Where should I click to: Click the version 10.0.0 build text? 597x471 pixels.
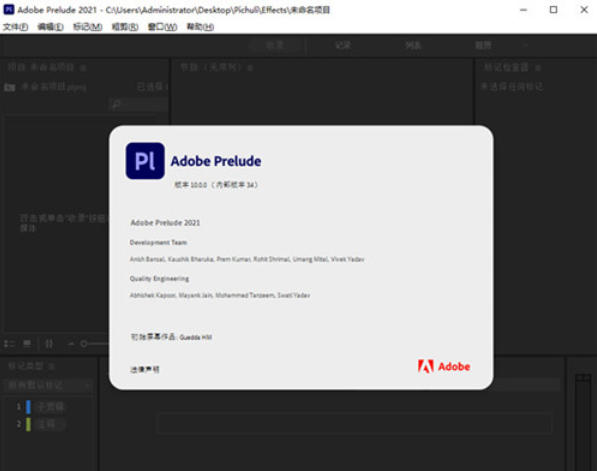[x=216, y=185]
